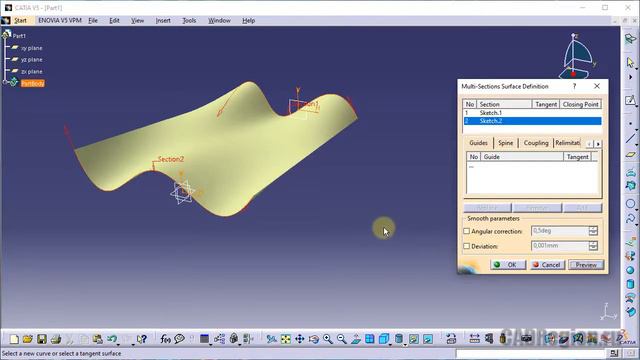Open the Undo history dropdown arrow
The image size is (640, 360).
click(118, 344)
